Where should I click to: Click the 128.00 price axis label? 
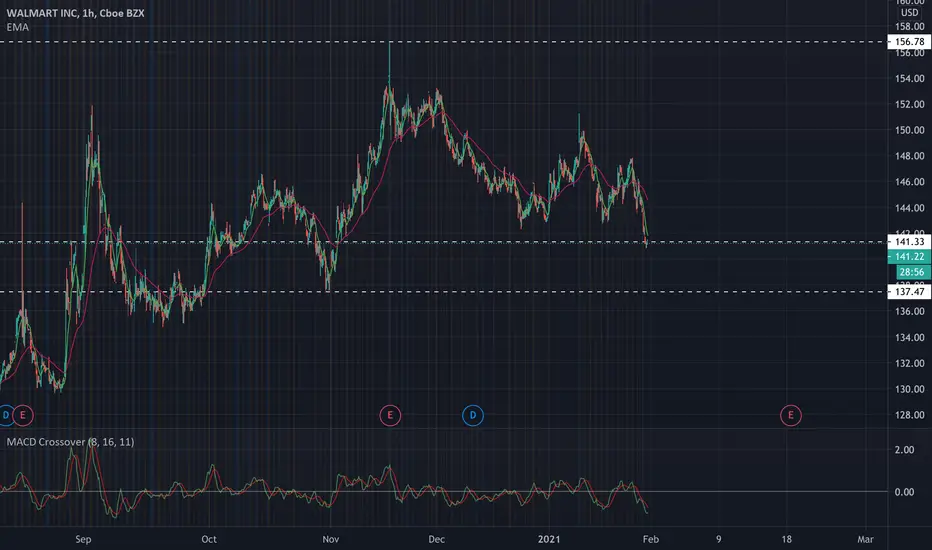(x=909, y=415)
